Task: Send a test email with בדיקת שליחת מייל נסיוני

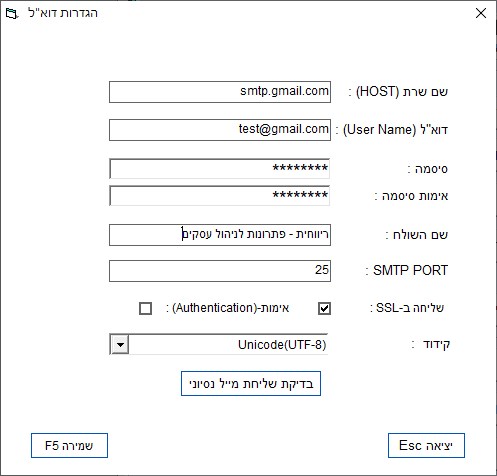Action: (251, 384)
